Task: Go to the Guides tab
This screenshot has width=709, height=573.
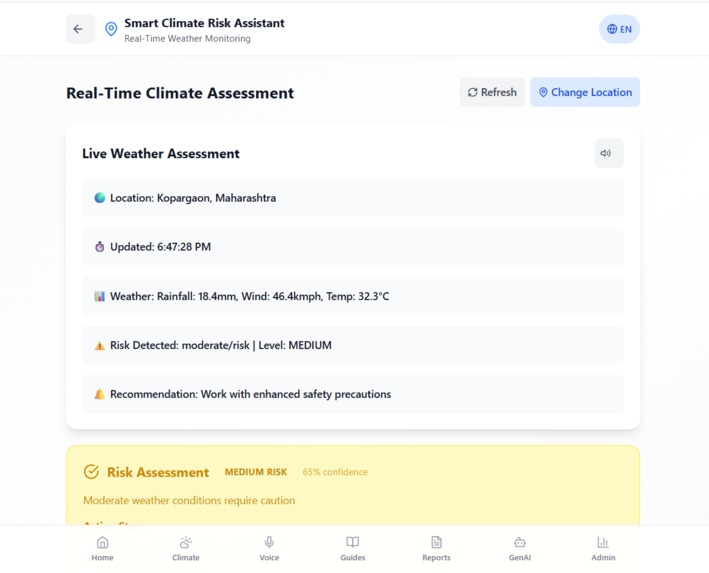Action: coord(353,549)
